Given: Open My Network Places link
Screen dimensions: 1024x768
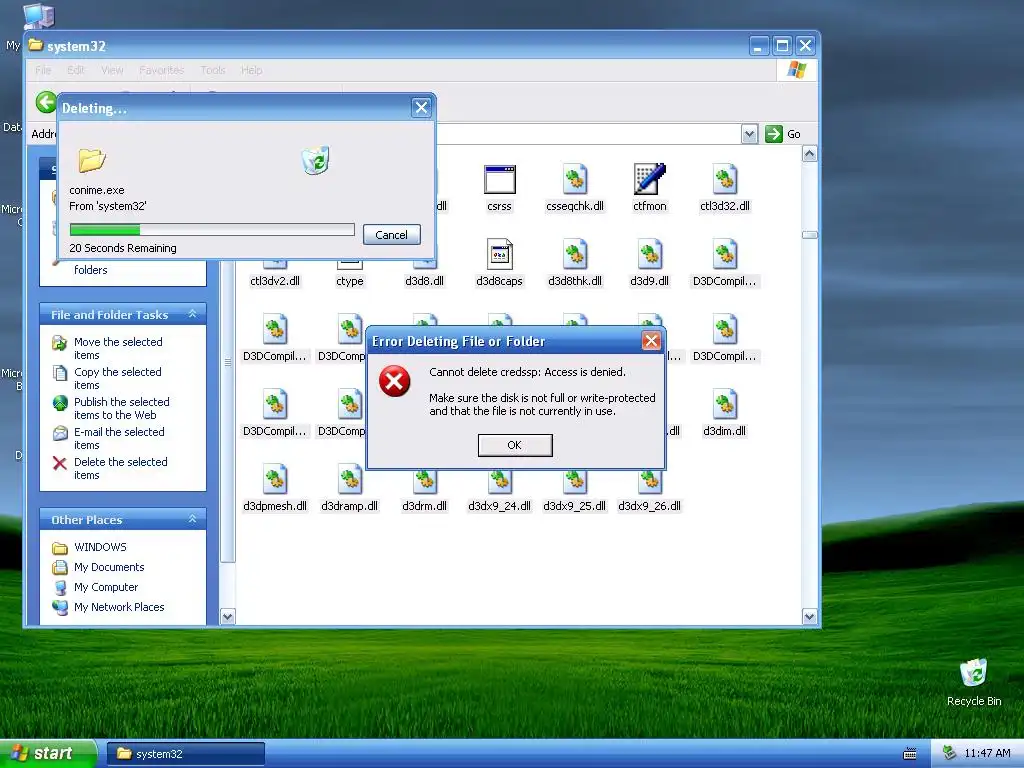Looking at the screenshot, I should point(108,607).
